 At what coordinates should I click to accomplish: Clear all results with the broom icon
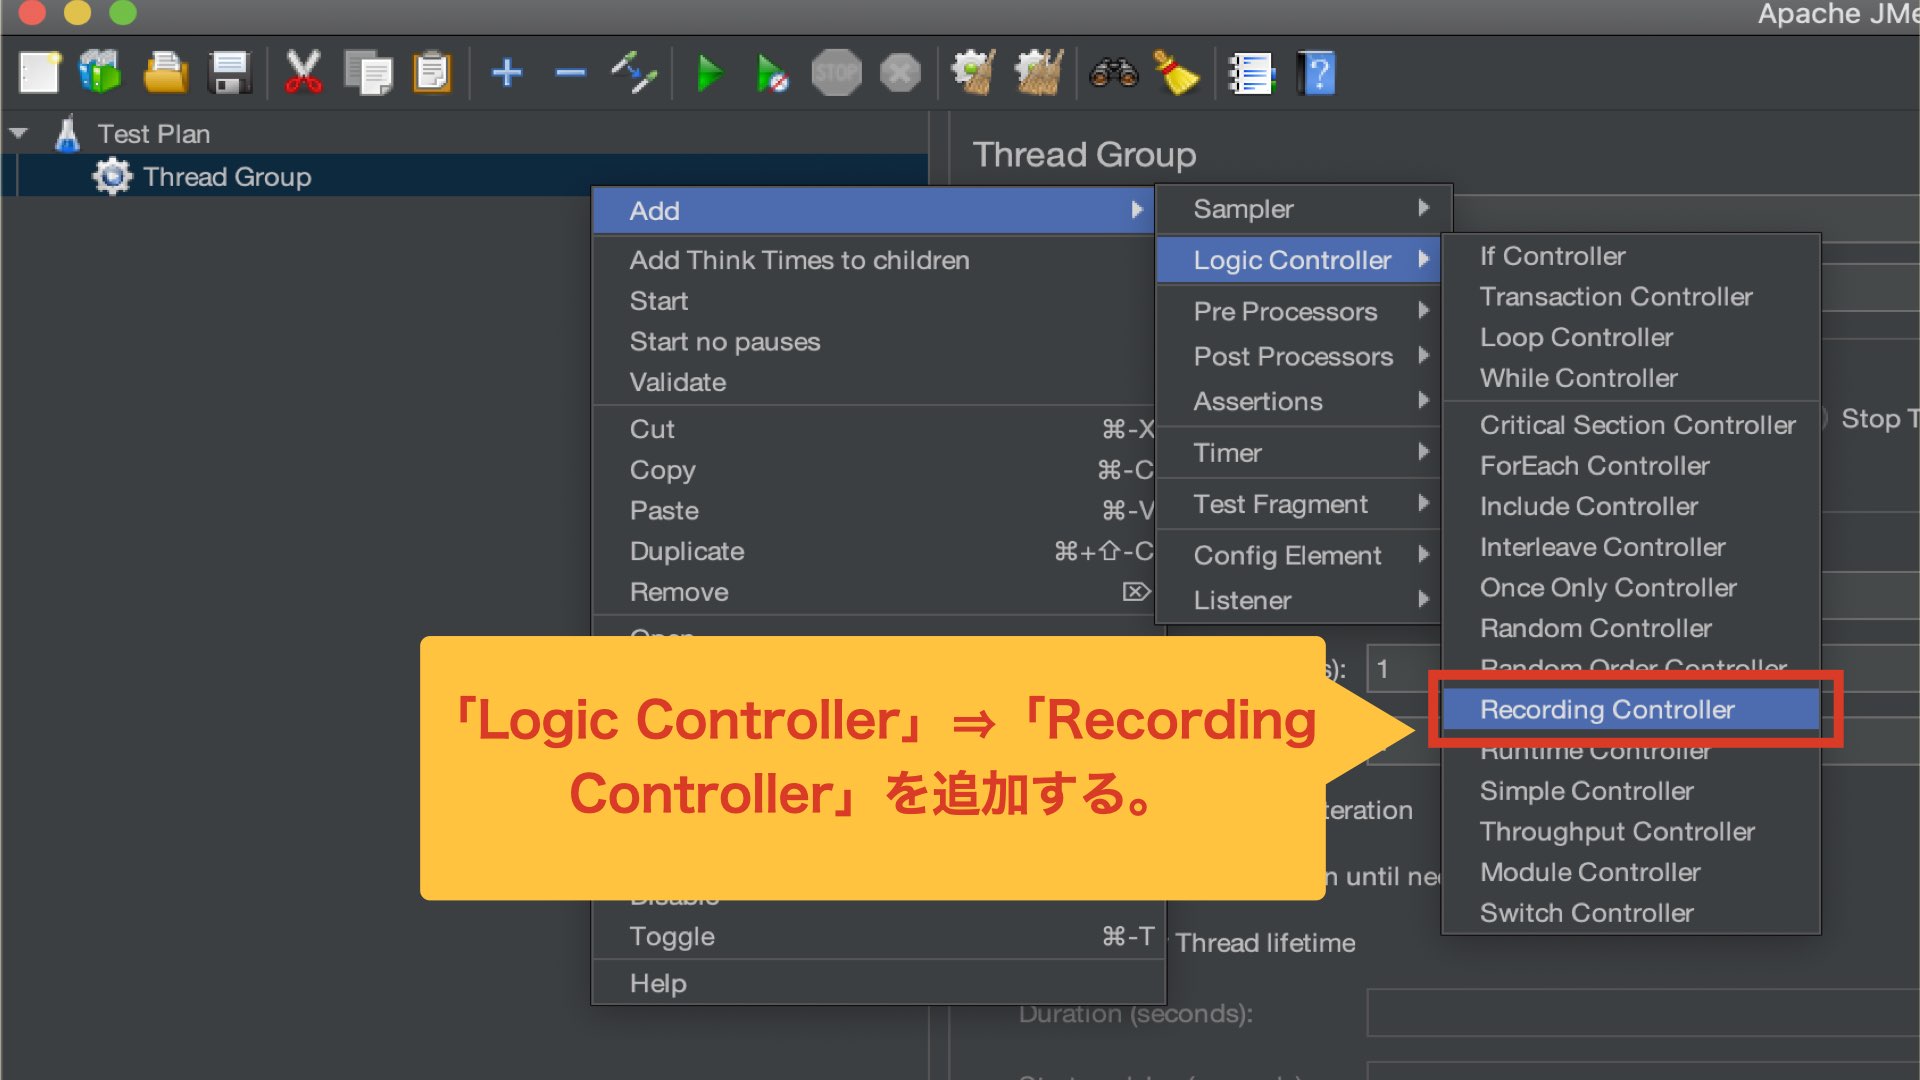1178,71
